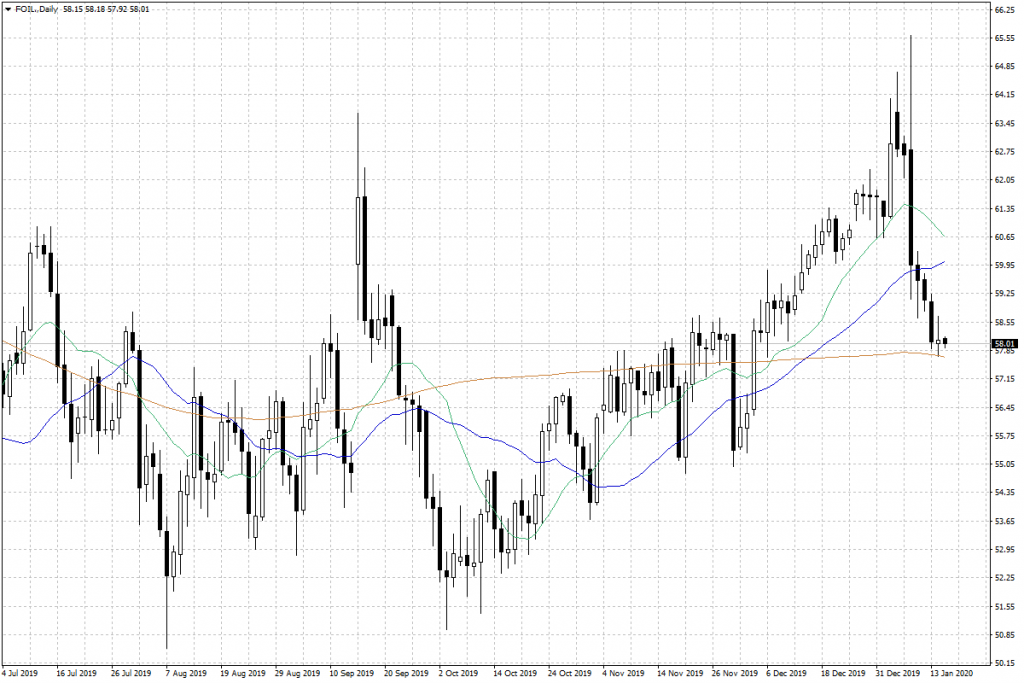This screenshot has height=683, width=1024.
Task: Click the 20 Sep 2019 date label
Action: click(x=406, y=673)
